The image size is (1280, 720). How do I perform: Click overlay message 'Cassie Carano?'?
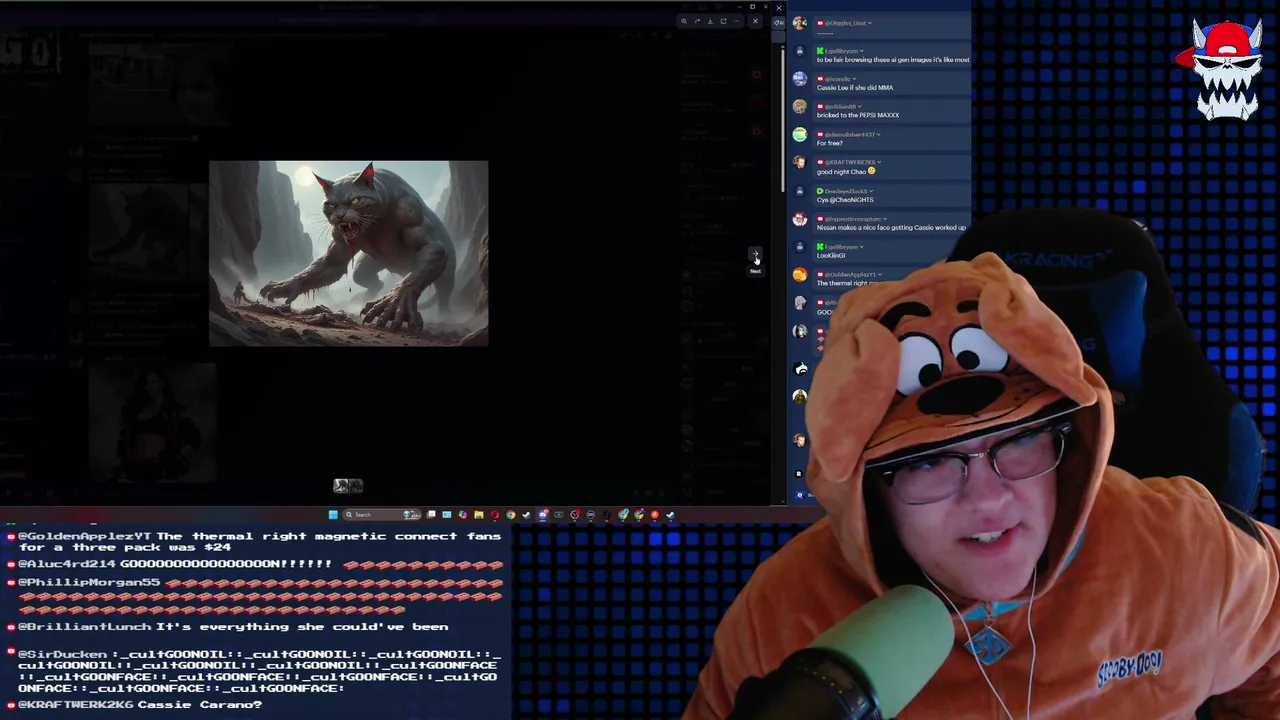click(x=200, y=705)
